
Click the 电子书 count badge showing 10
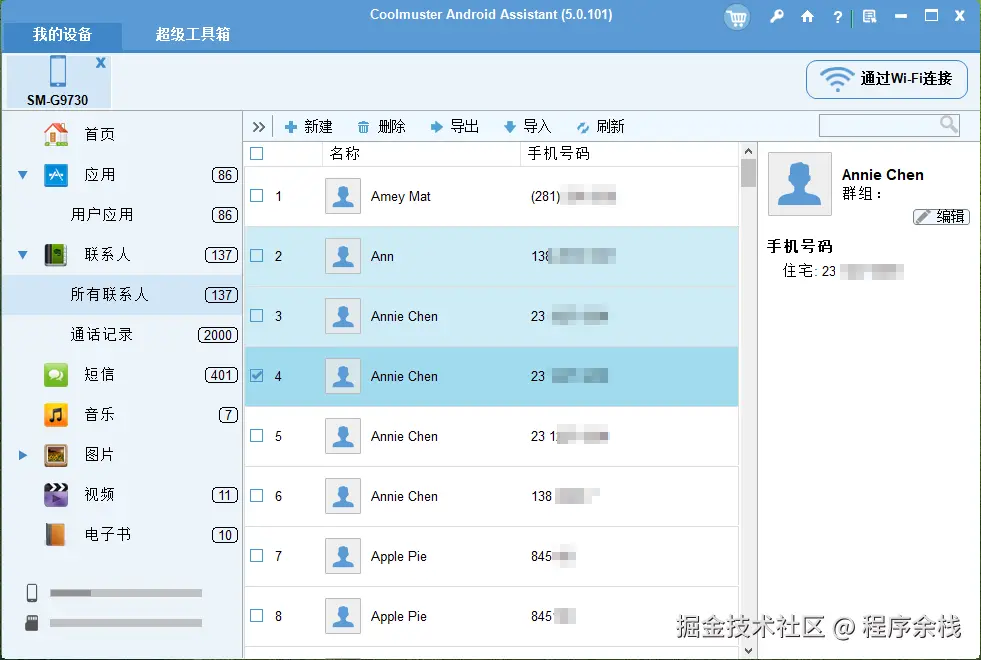click(x=225, y=535)
